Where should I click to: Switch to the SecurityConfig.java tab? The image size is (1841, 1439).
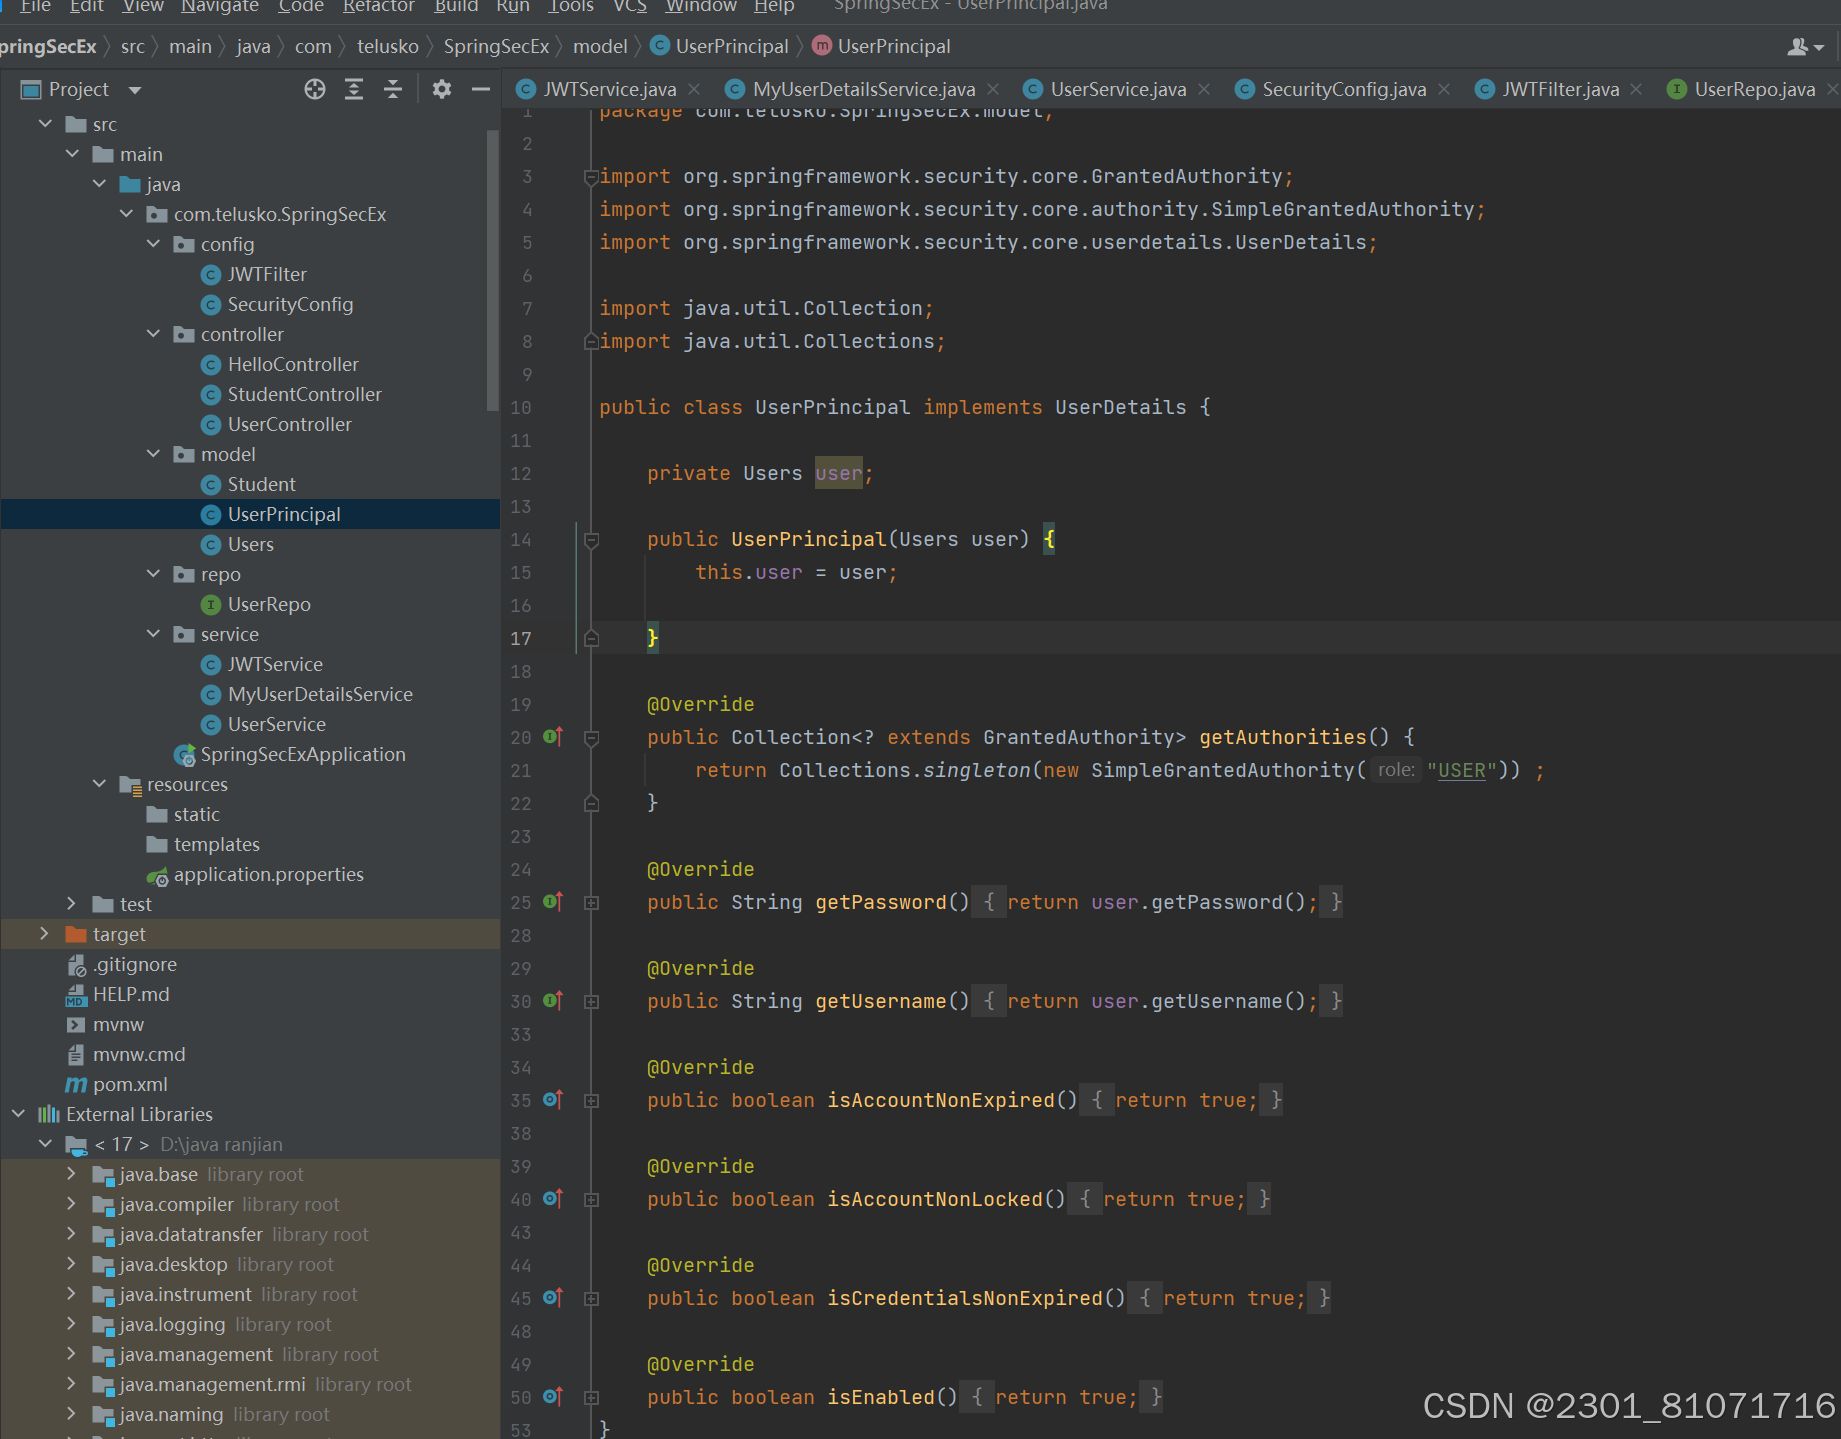(x=1344, y=89)
